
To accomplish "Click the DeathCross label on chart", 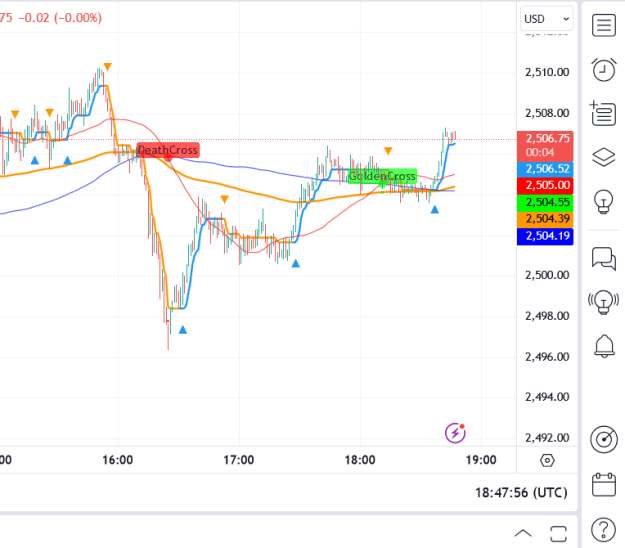I will 168,150.
